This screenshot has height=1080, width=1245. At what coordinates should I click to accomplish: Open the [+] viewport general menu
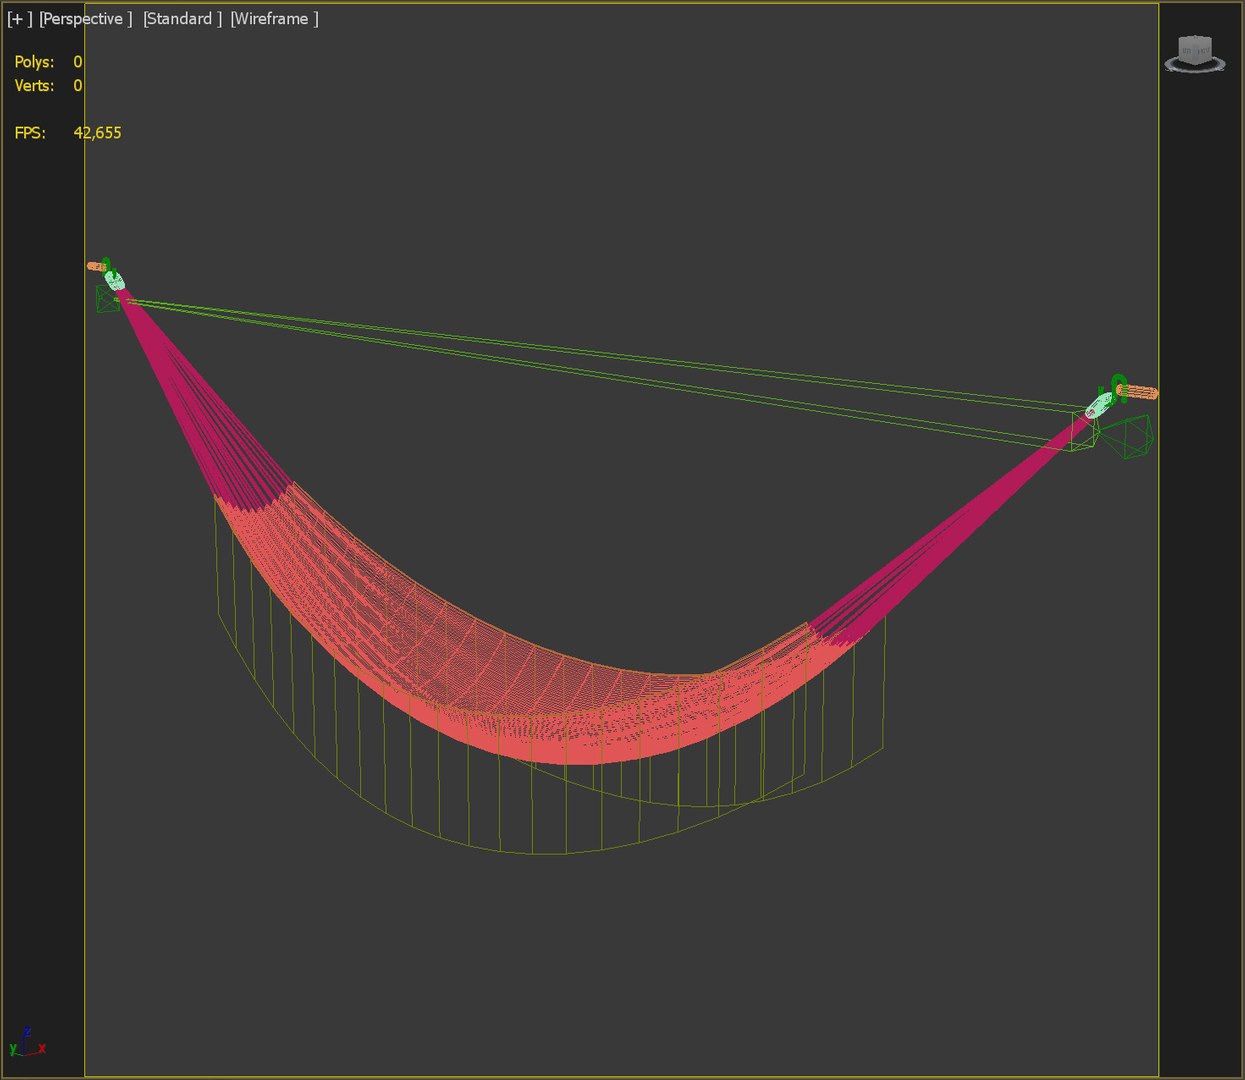click(x=20, y=19)
